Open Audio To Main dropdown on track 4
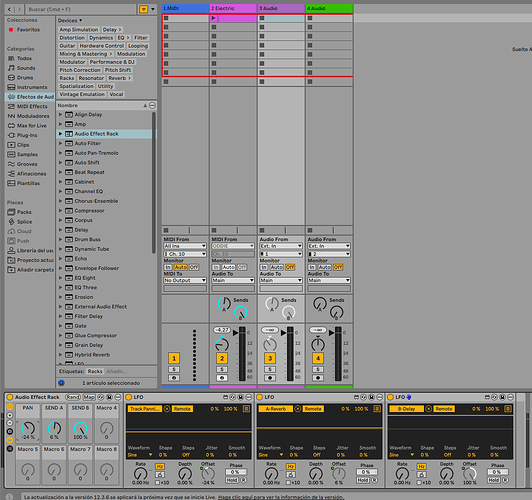 pyautogui.click(x=329, y=281)
